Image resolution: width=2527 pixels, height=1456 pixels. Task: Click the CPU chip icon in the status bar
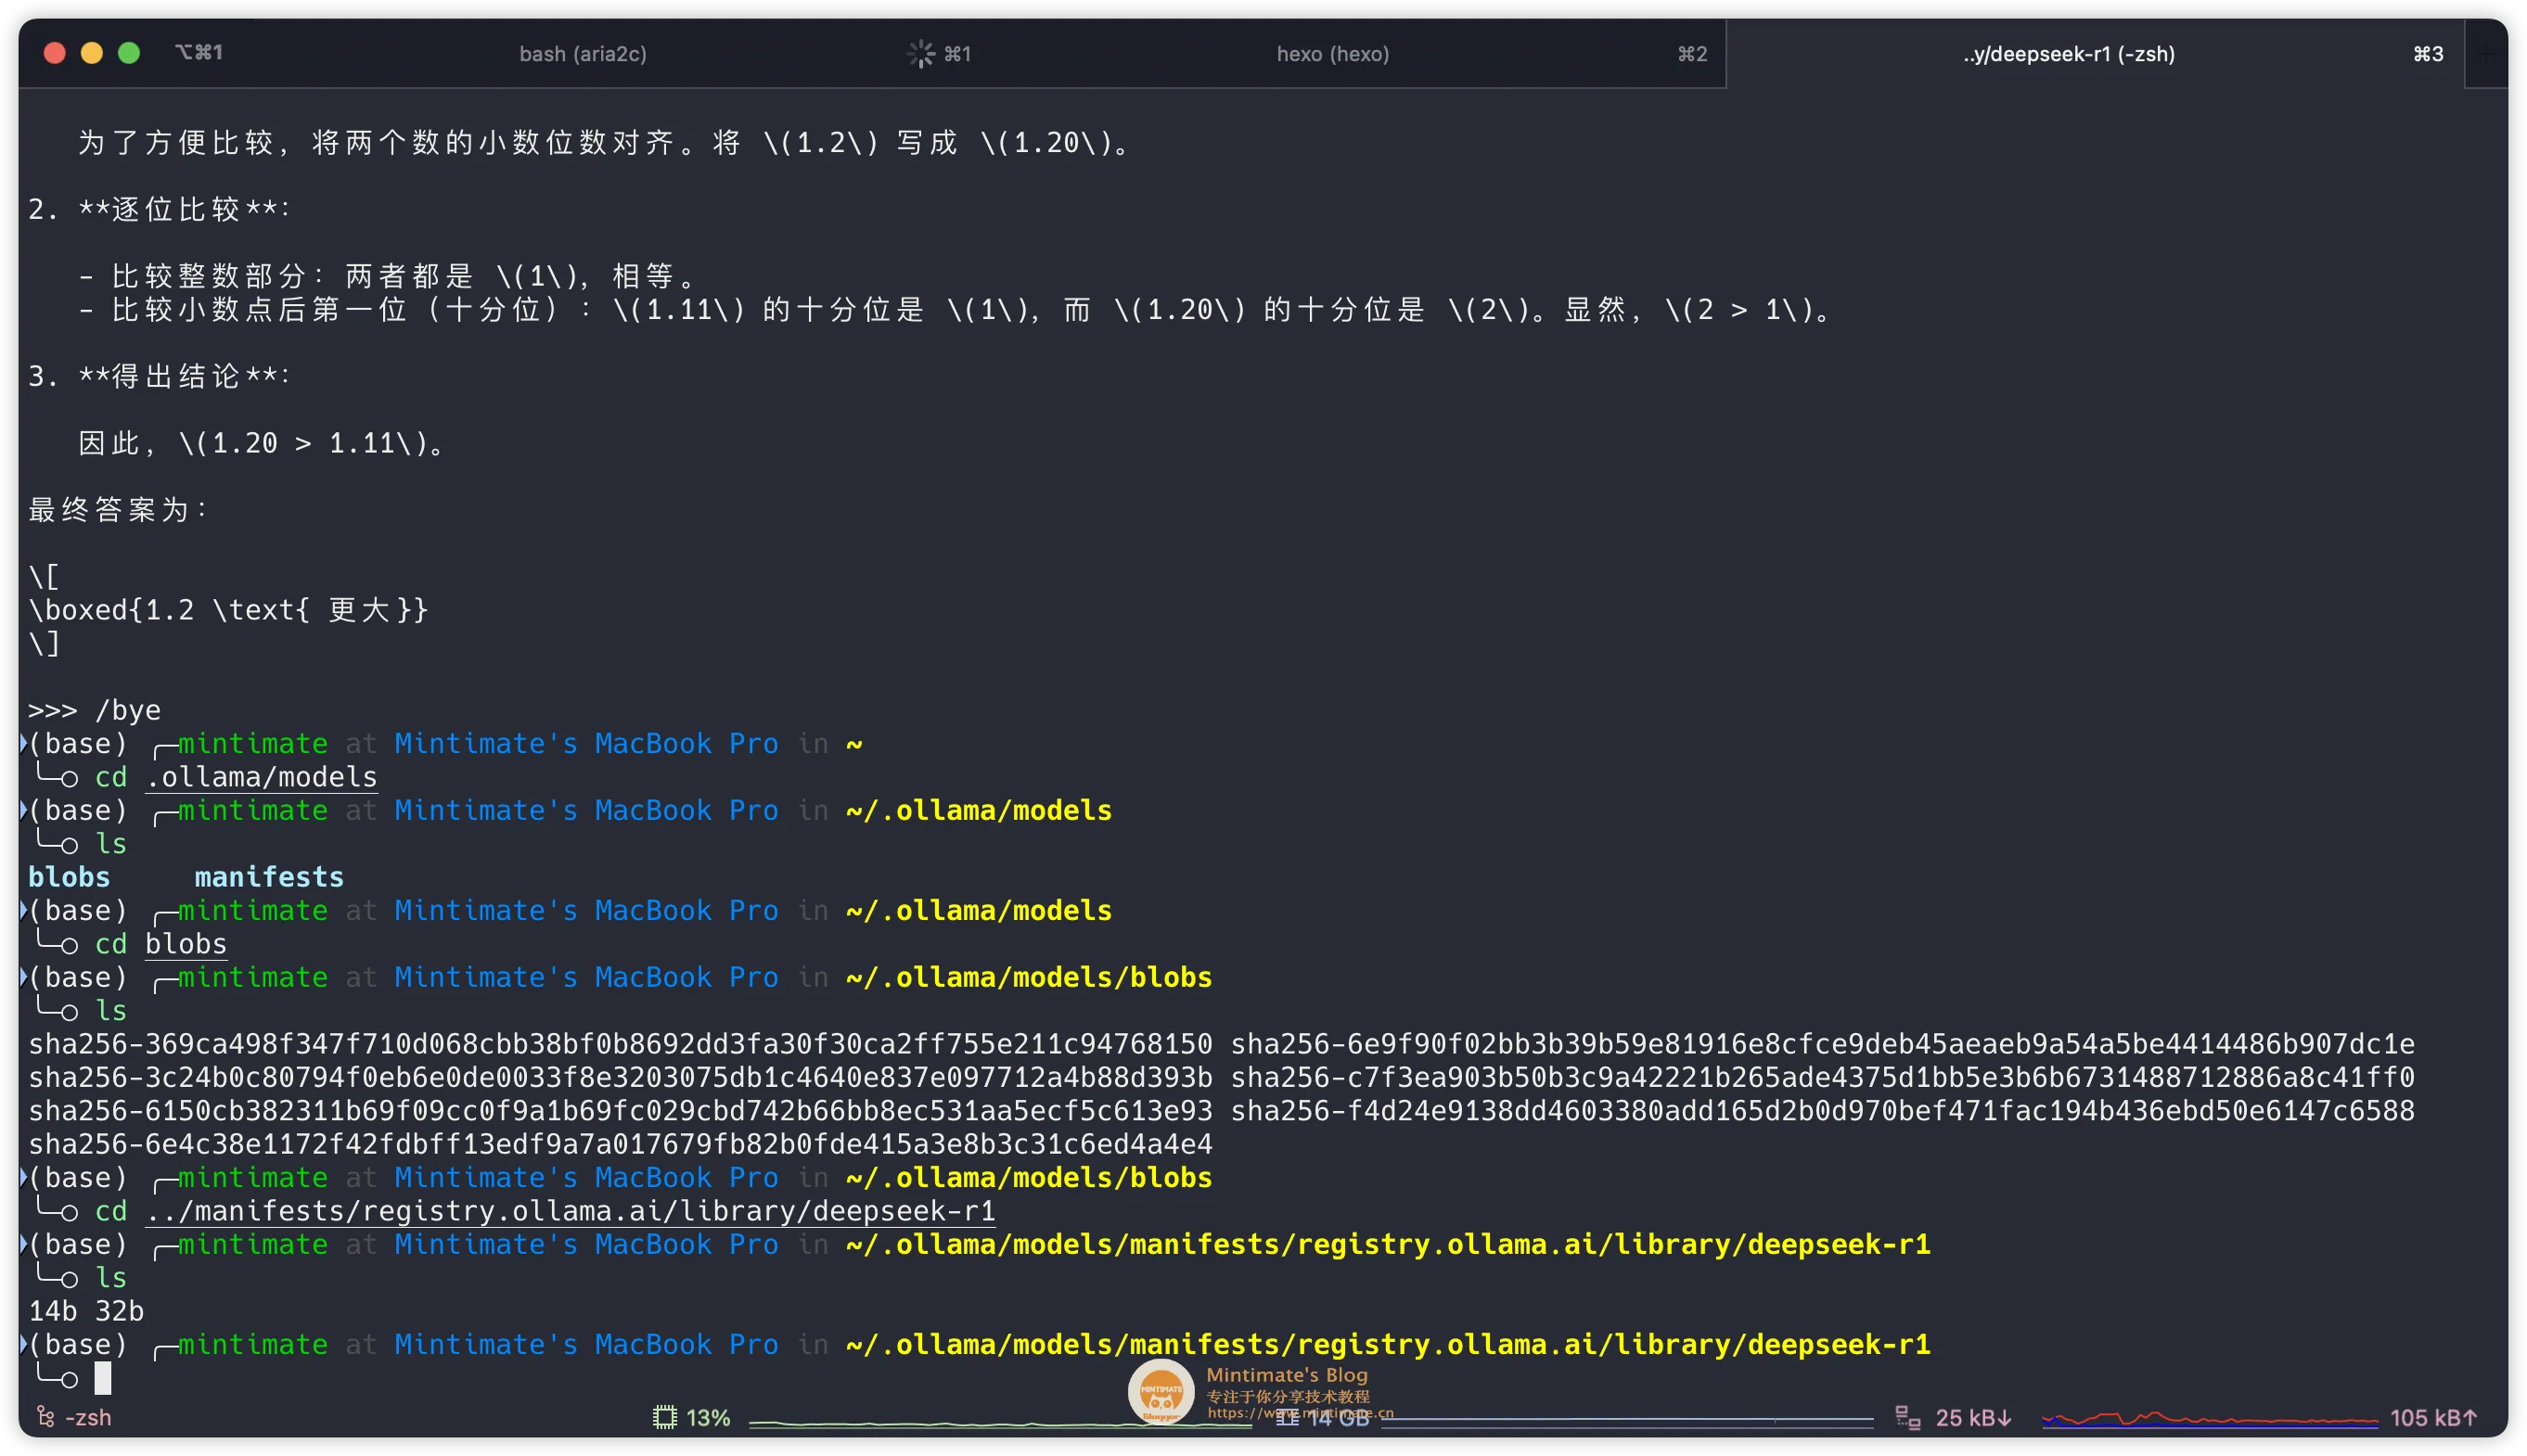665,1417
